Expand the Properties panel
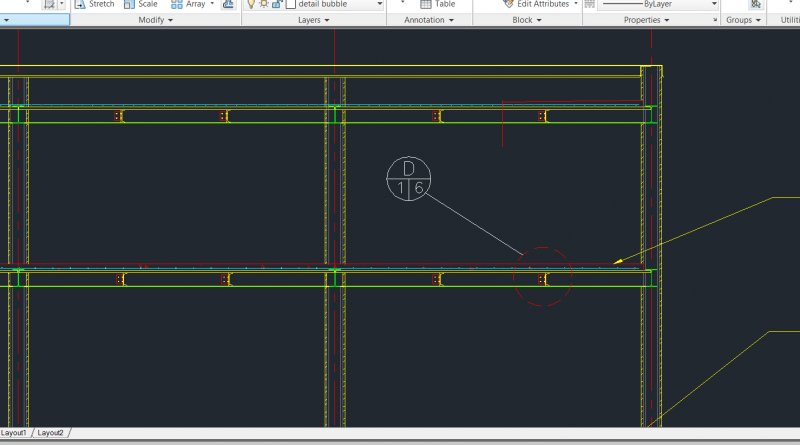Image resolution: width=800 pixels, height=445 pixels. click(646, 20)
